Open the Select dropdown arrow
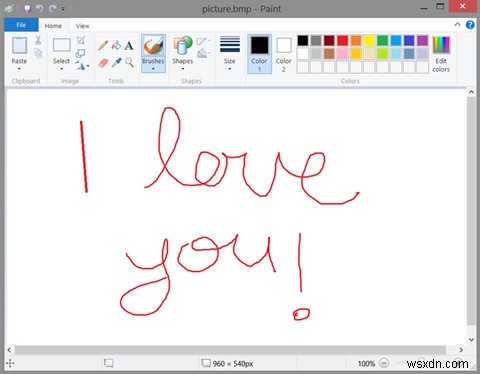Viewport: 480px width, 374px height. (x=62, y=69)
